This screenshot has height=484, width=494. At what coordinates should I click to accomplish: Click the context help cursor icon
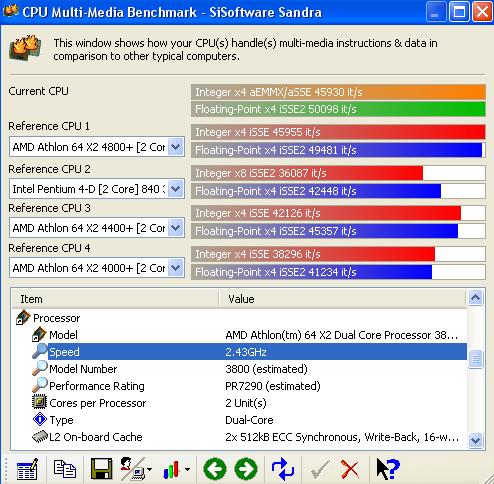[x=388, y=469]
